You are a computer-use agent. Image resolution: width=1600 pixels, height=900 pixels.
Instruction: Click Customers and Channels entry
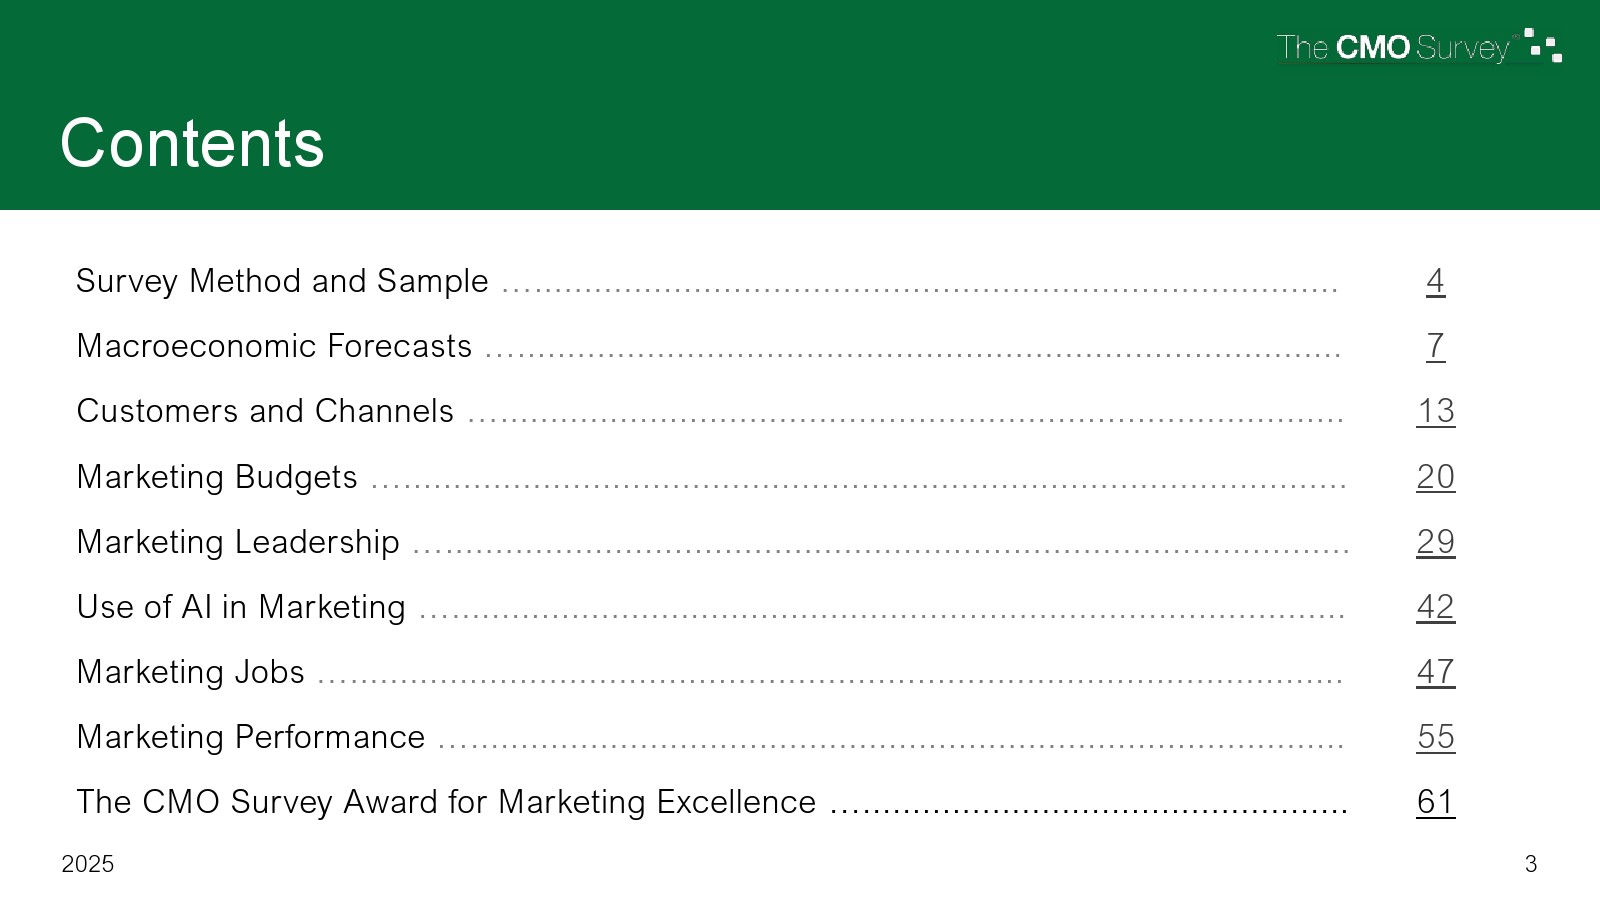tap(265, 411)
